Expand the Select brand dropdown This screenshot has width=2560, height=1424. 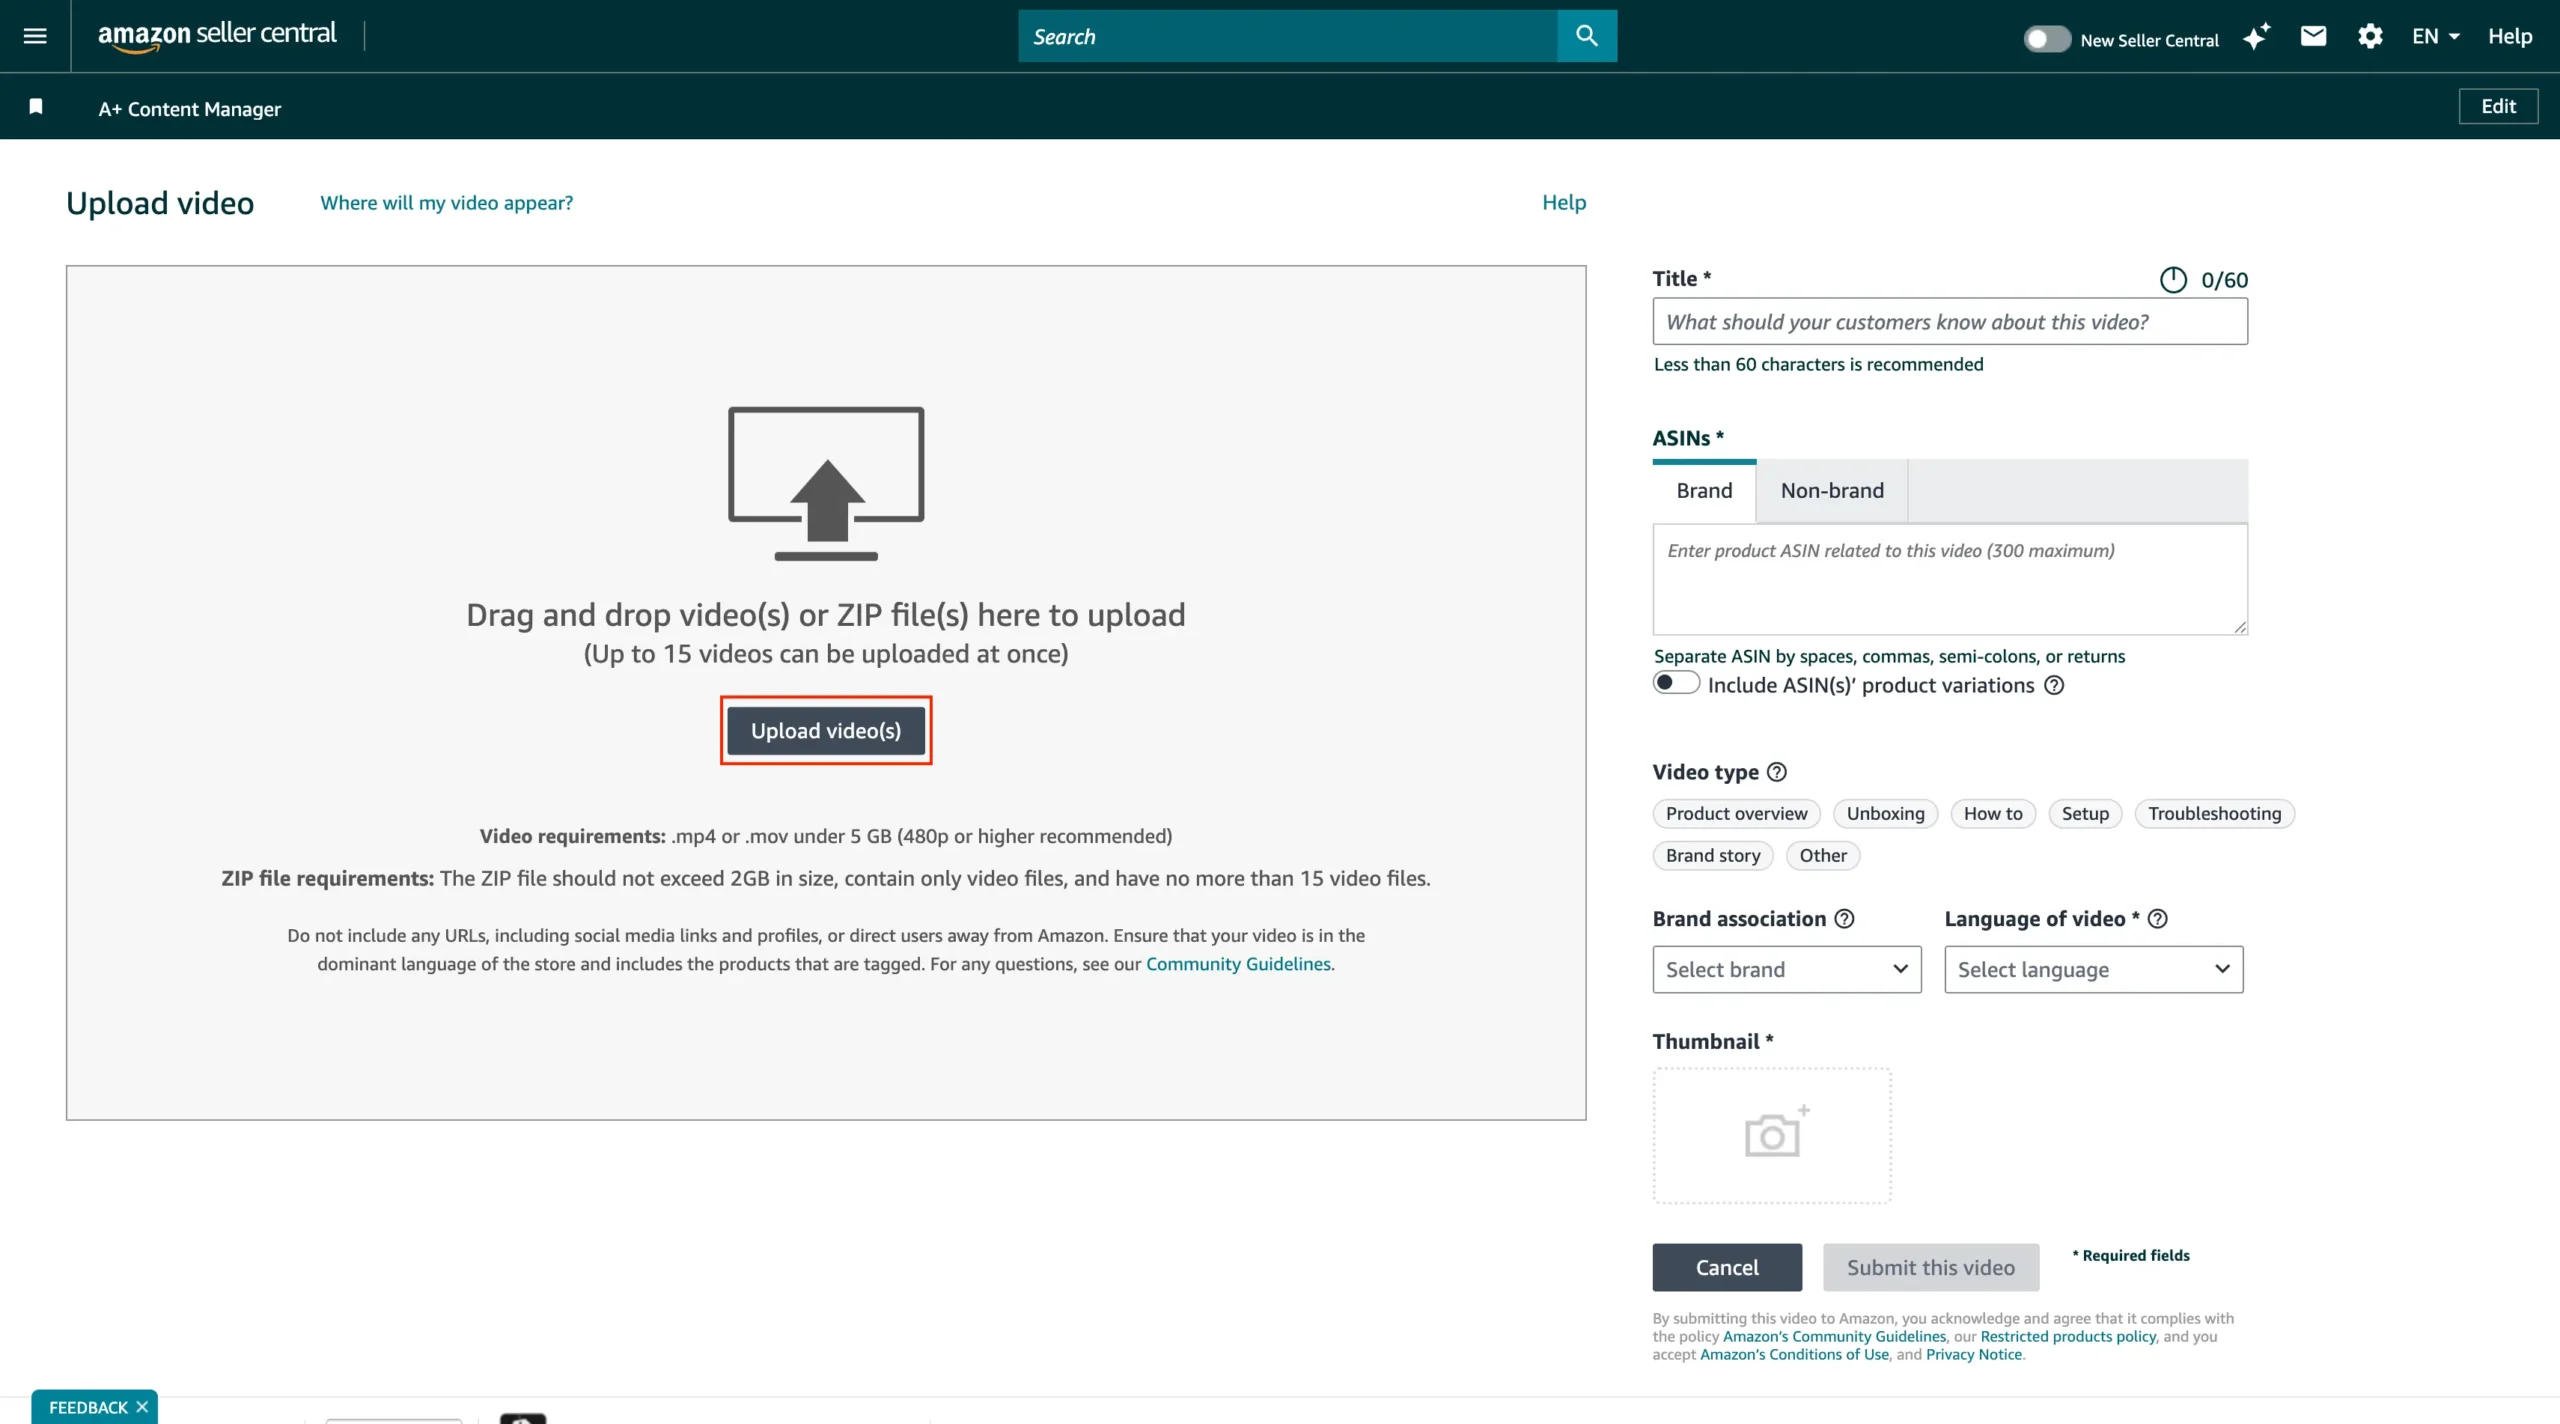1786,969
